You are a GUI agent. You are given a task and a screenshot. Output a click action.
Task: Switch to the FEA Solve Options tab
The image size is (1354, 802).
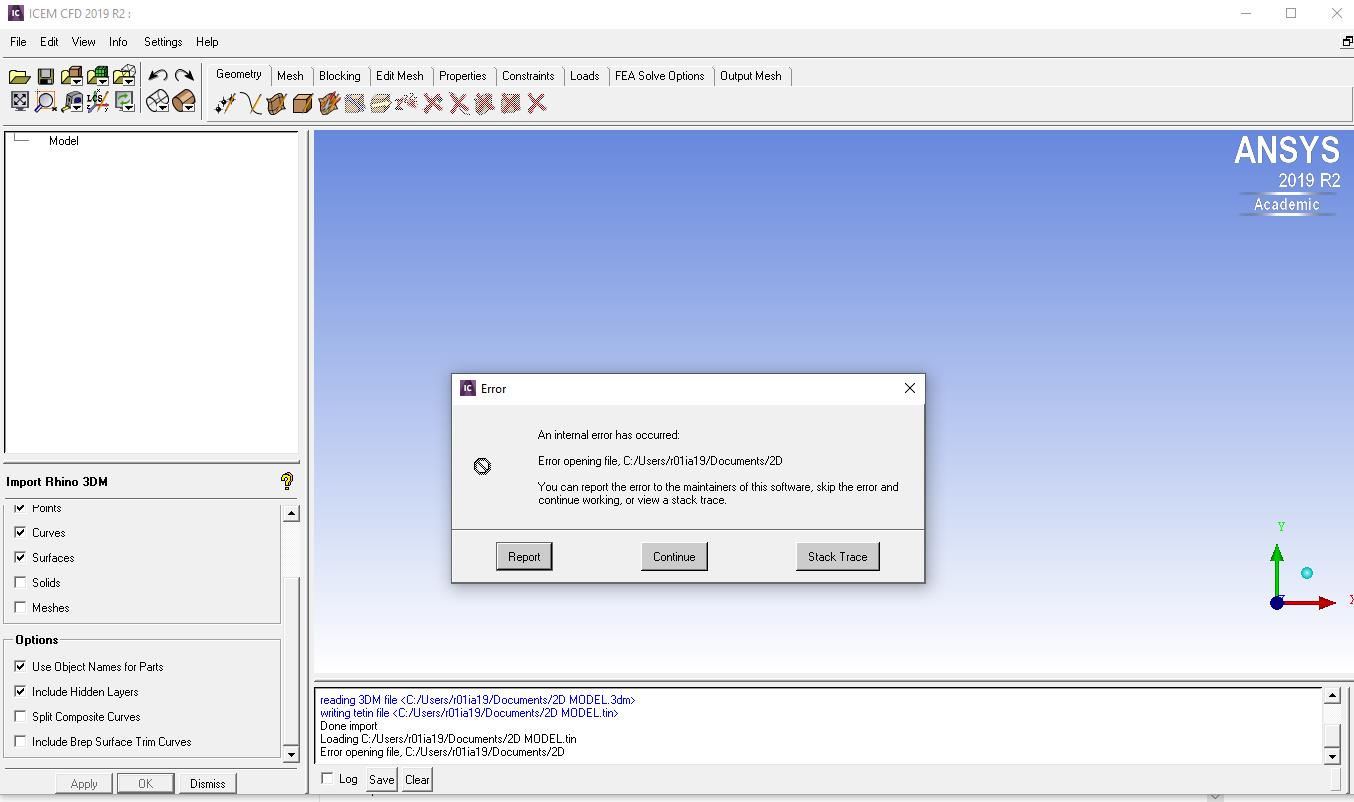(659, 76)
